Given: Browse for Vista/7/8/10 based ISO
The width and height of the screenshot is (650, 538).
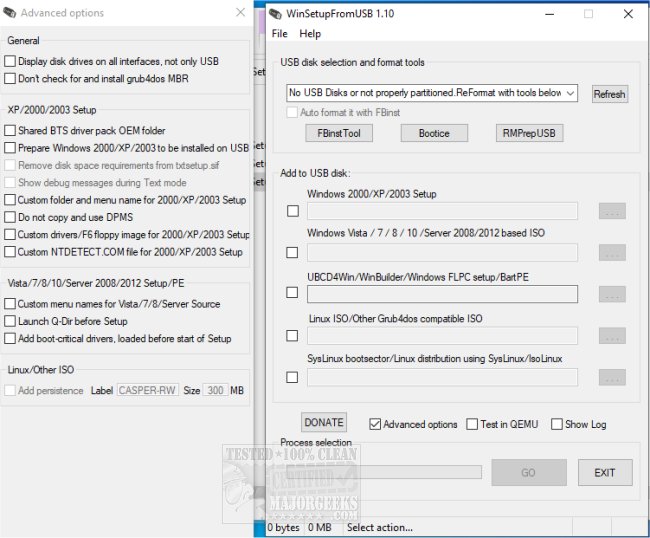Looking at the screenshot, I should click(x=612, y=253).
